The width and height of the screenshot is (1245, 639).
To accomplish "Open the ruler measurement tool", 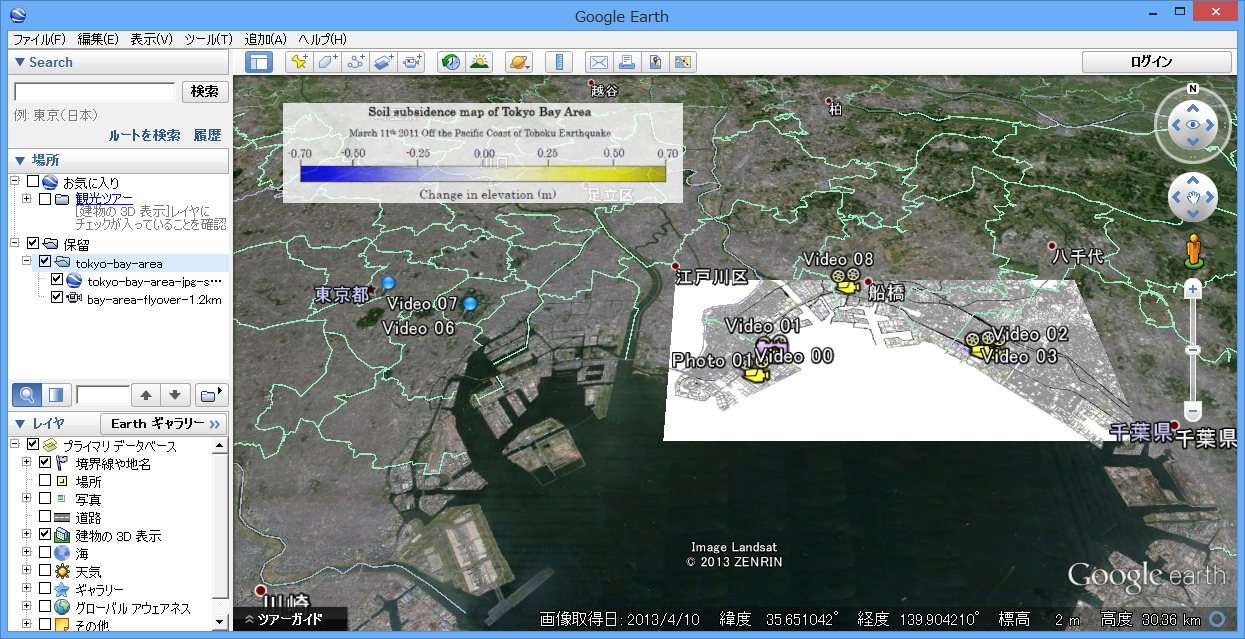I will [557, 62].
